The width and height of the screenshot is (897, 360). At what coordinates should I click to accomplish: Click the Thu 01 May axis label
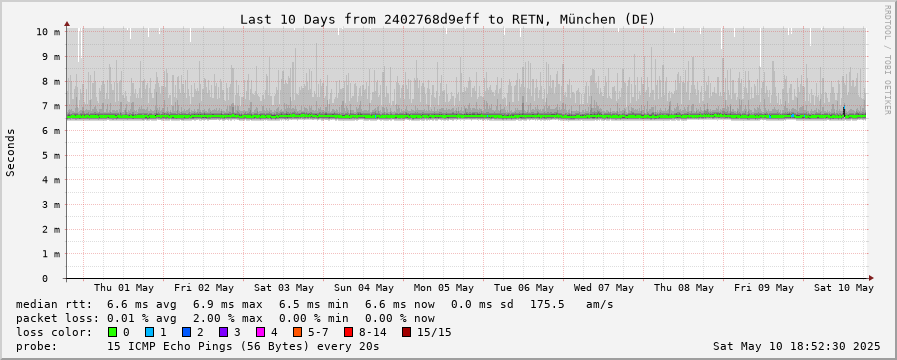coord(124,288)
